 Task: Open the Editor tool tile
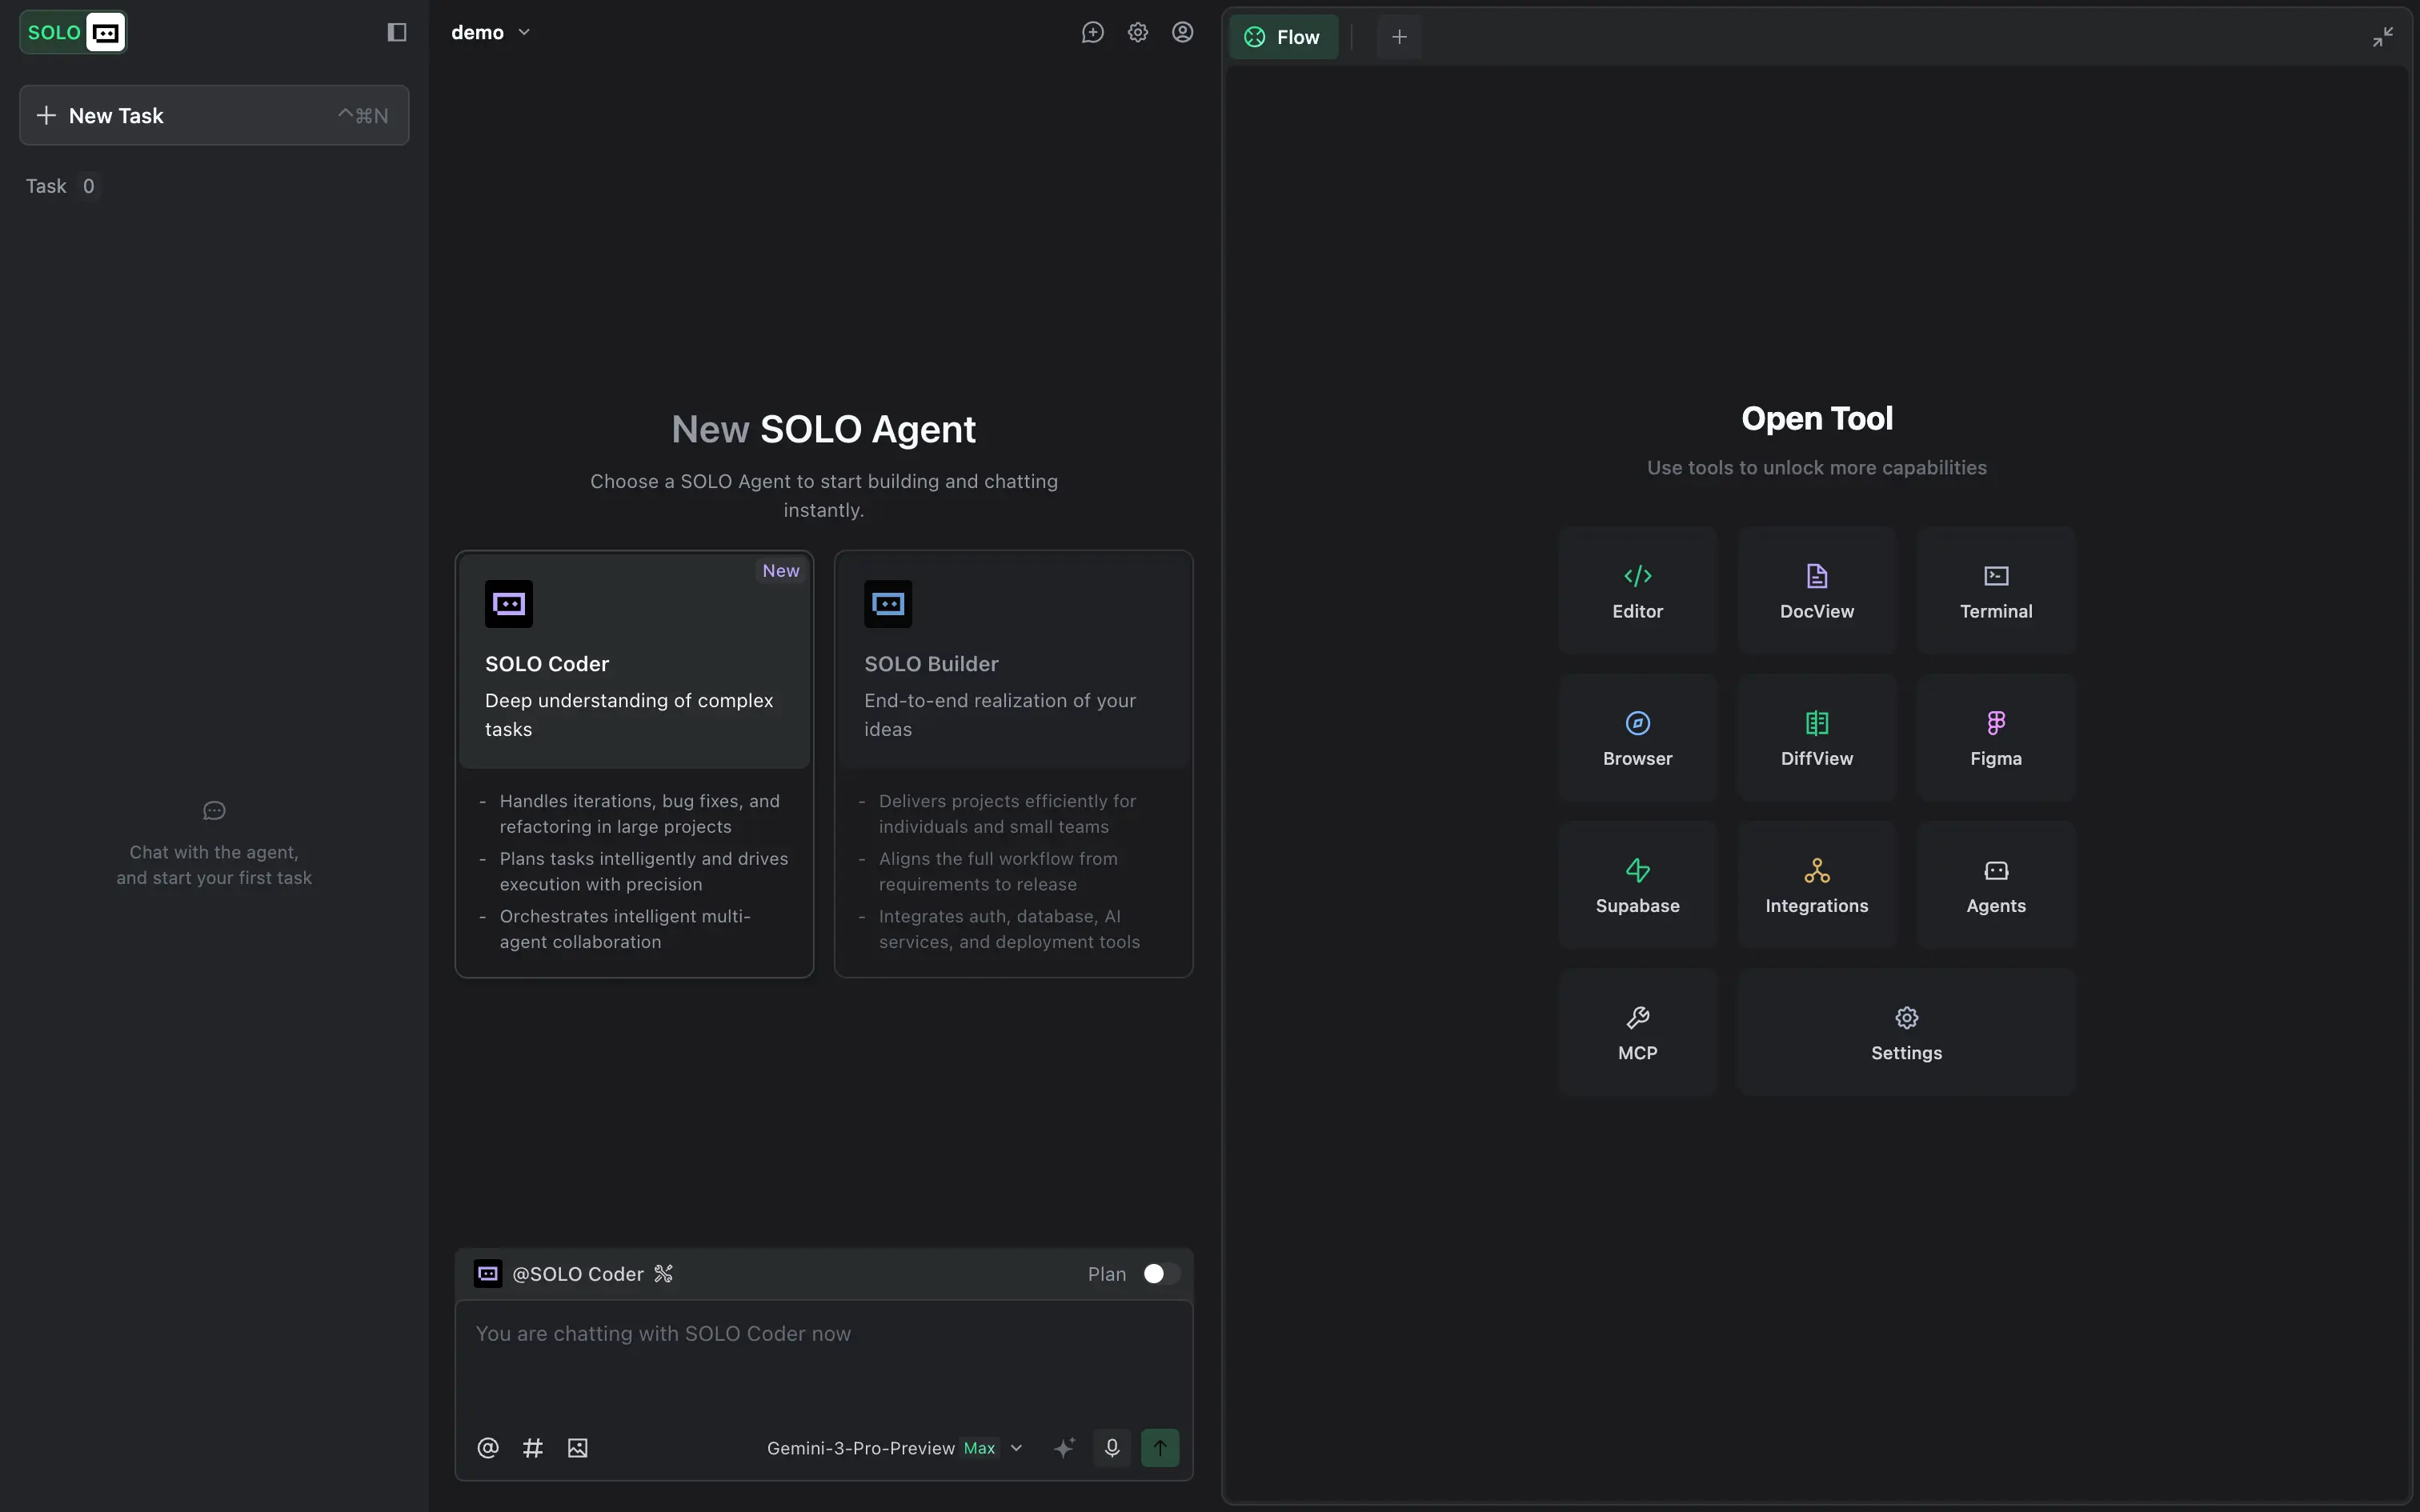(x=1637, y=590)
